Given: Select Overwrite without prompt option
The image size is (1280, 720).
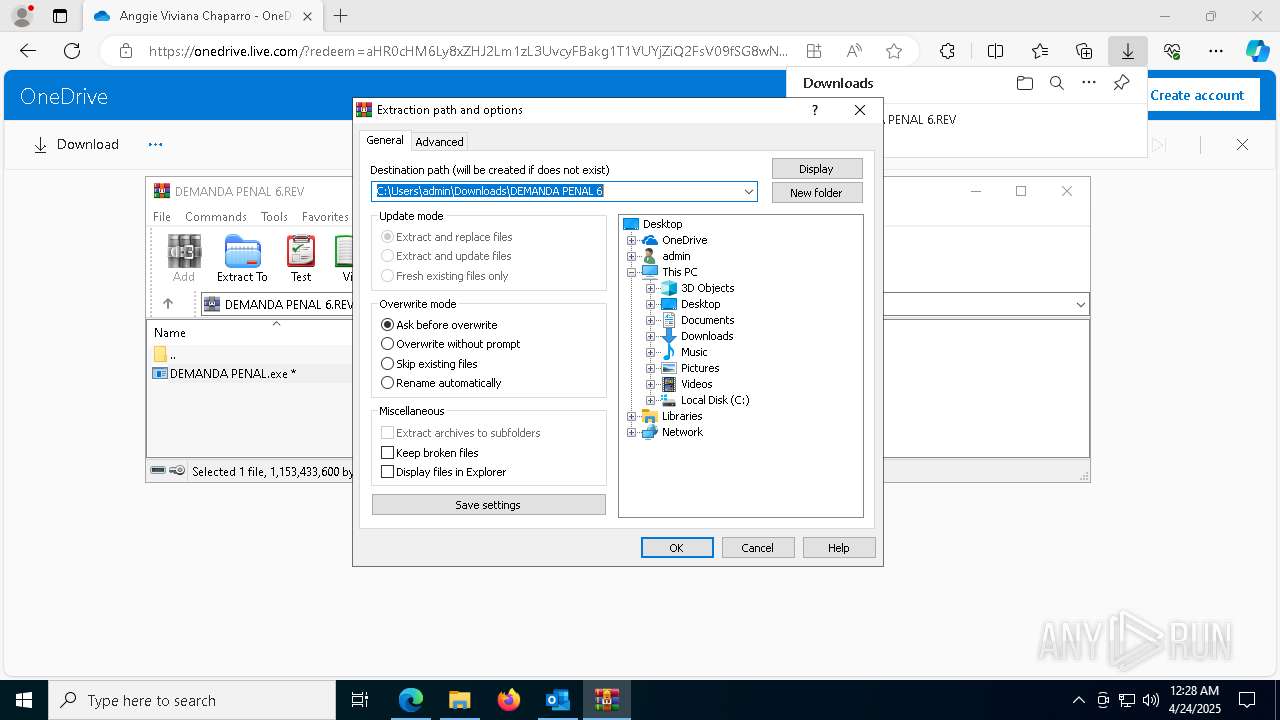Looking at the screenshot, I should pyautogui.click(x=451, y=344).
